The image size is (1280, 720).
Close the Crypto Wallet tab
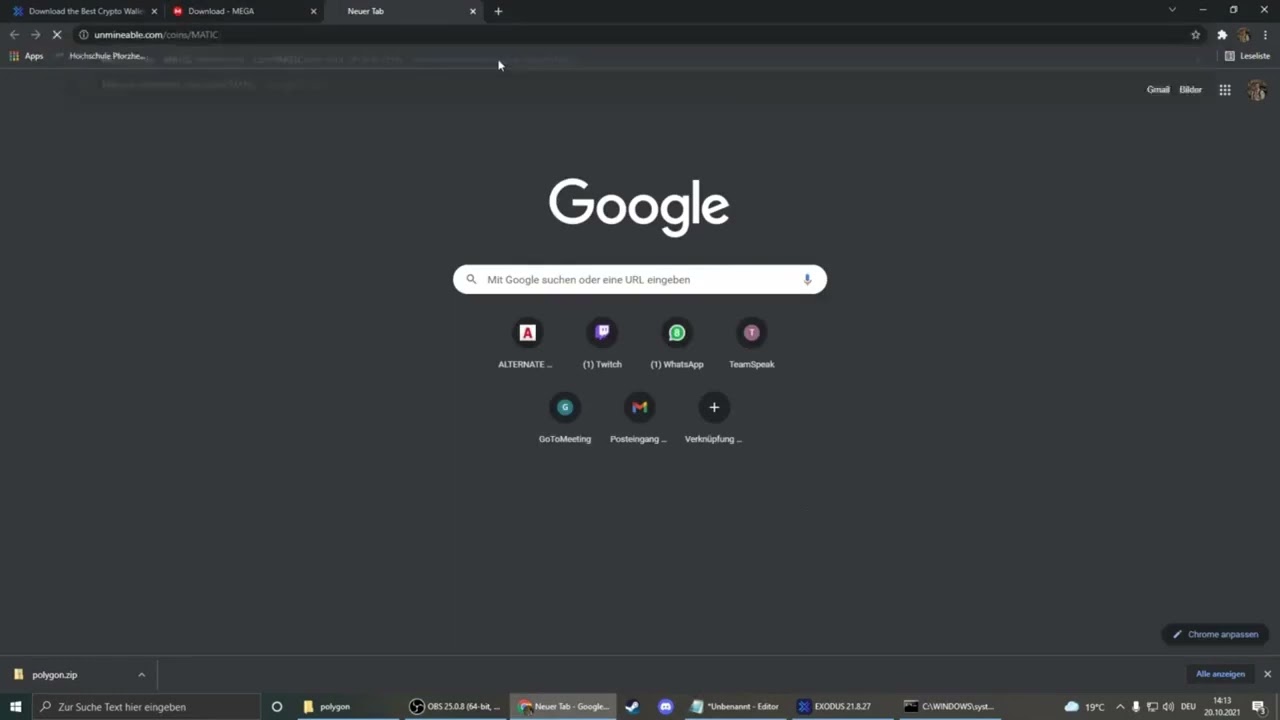click(x=154, y=11)
